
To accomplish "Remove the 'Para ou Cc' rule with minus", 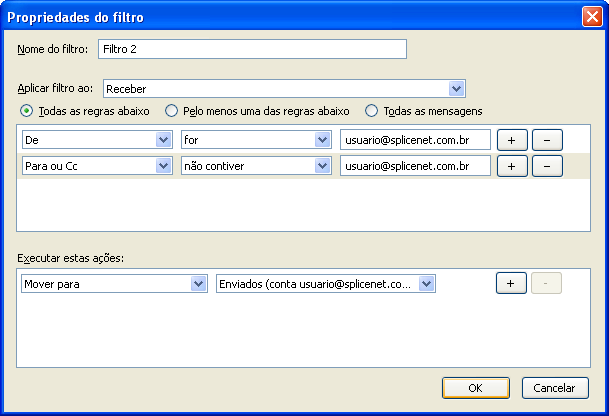I will point(547,166).
